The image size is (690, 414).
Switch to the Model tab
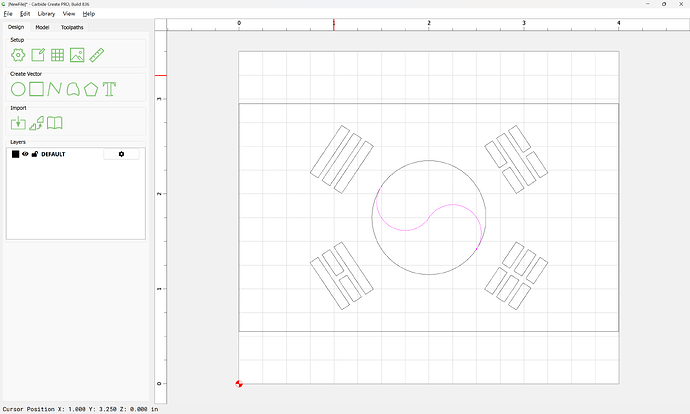click(42, 27)
